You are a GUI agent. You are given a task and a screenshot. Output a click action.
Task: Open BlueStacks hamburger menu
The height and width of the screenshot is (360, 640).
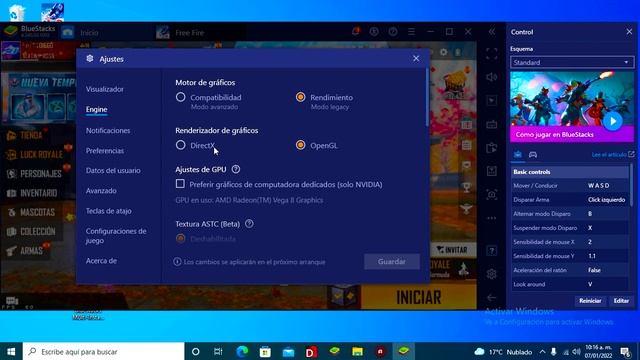pyautogui.click(x=411, y=31)
